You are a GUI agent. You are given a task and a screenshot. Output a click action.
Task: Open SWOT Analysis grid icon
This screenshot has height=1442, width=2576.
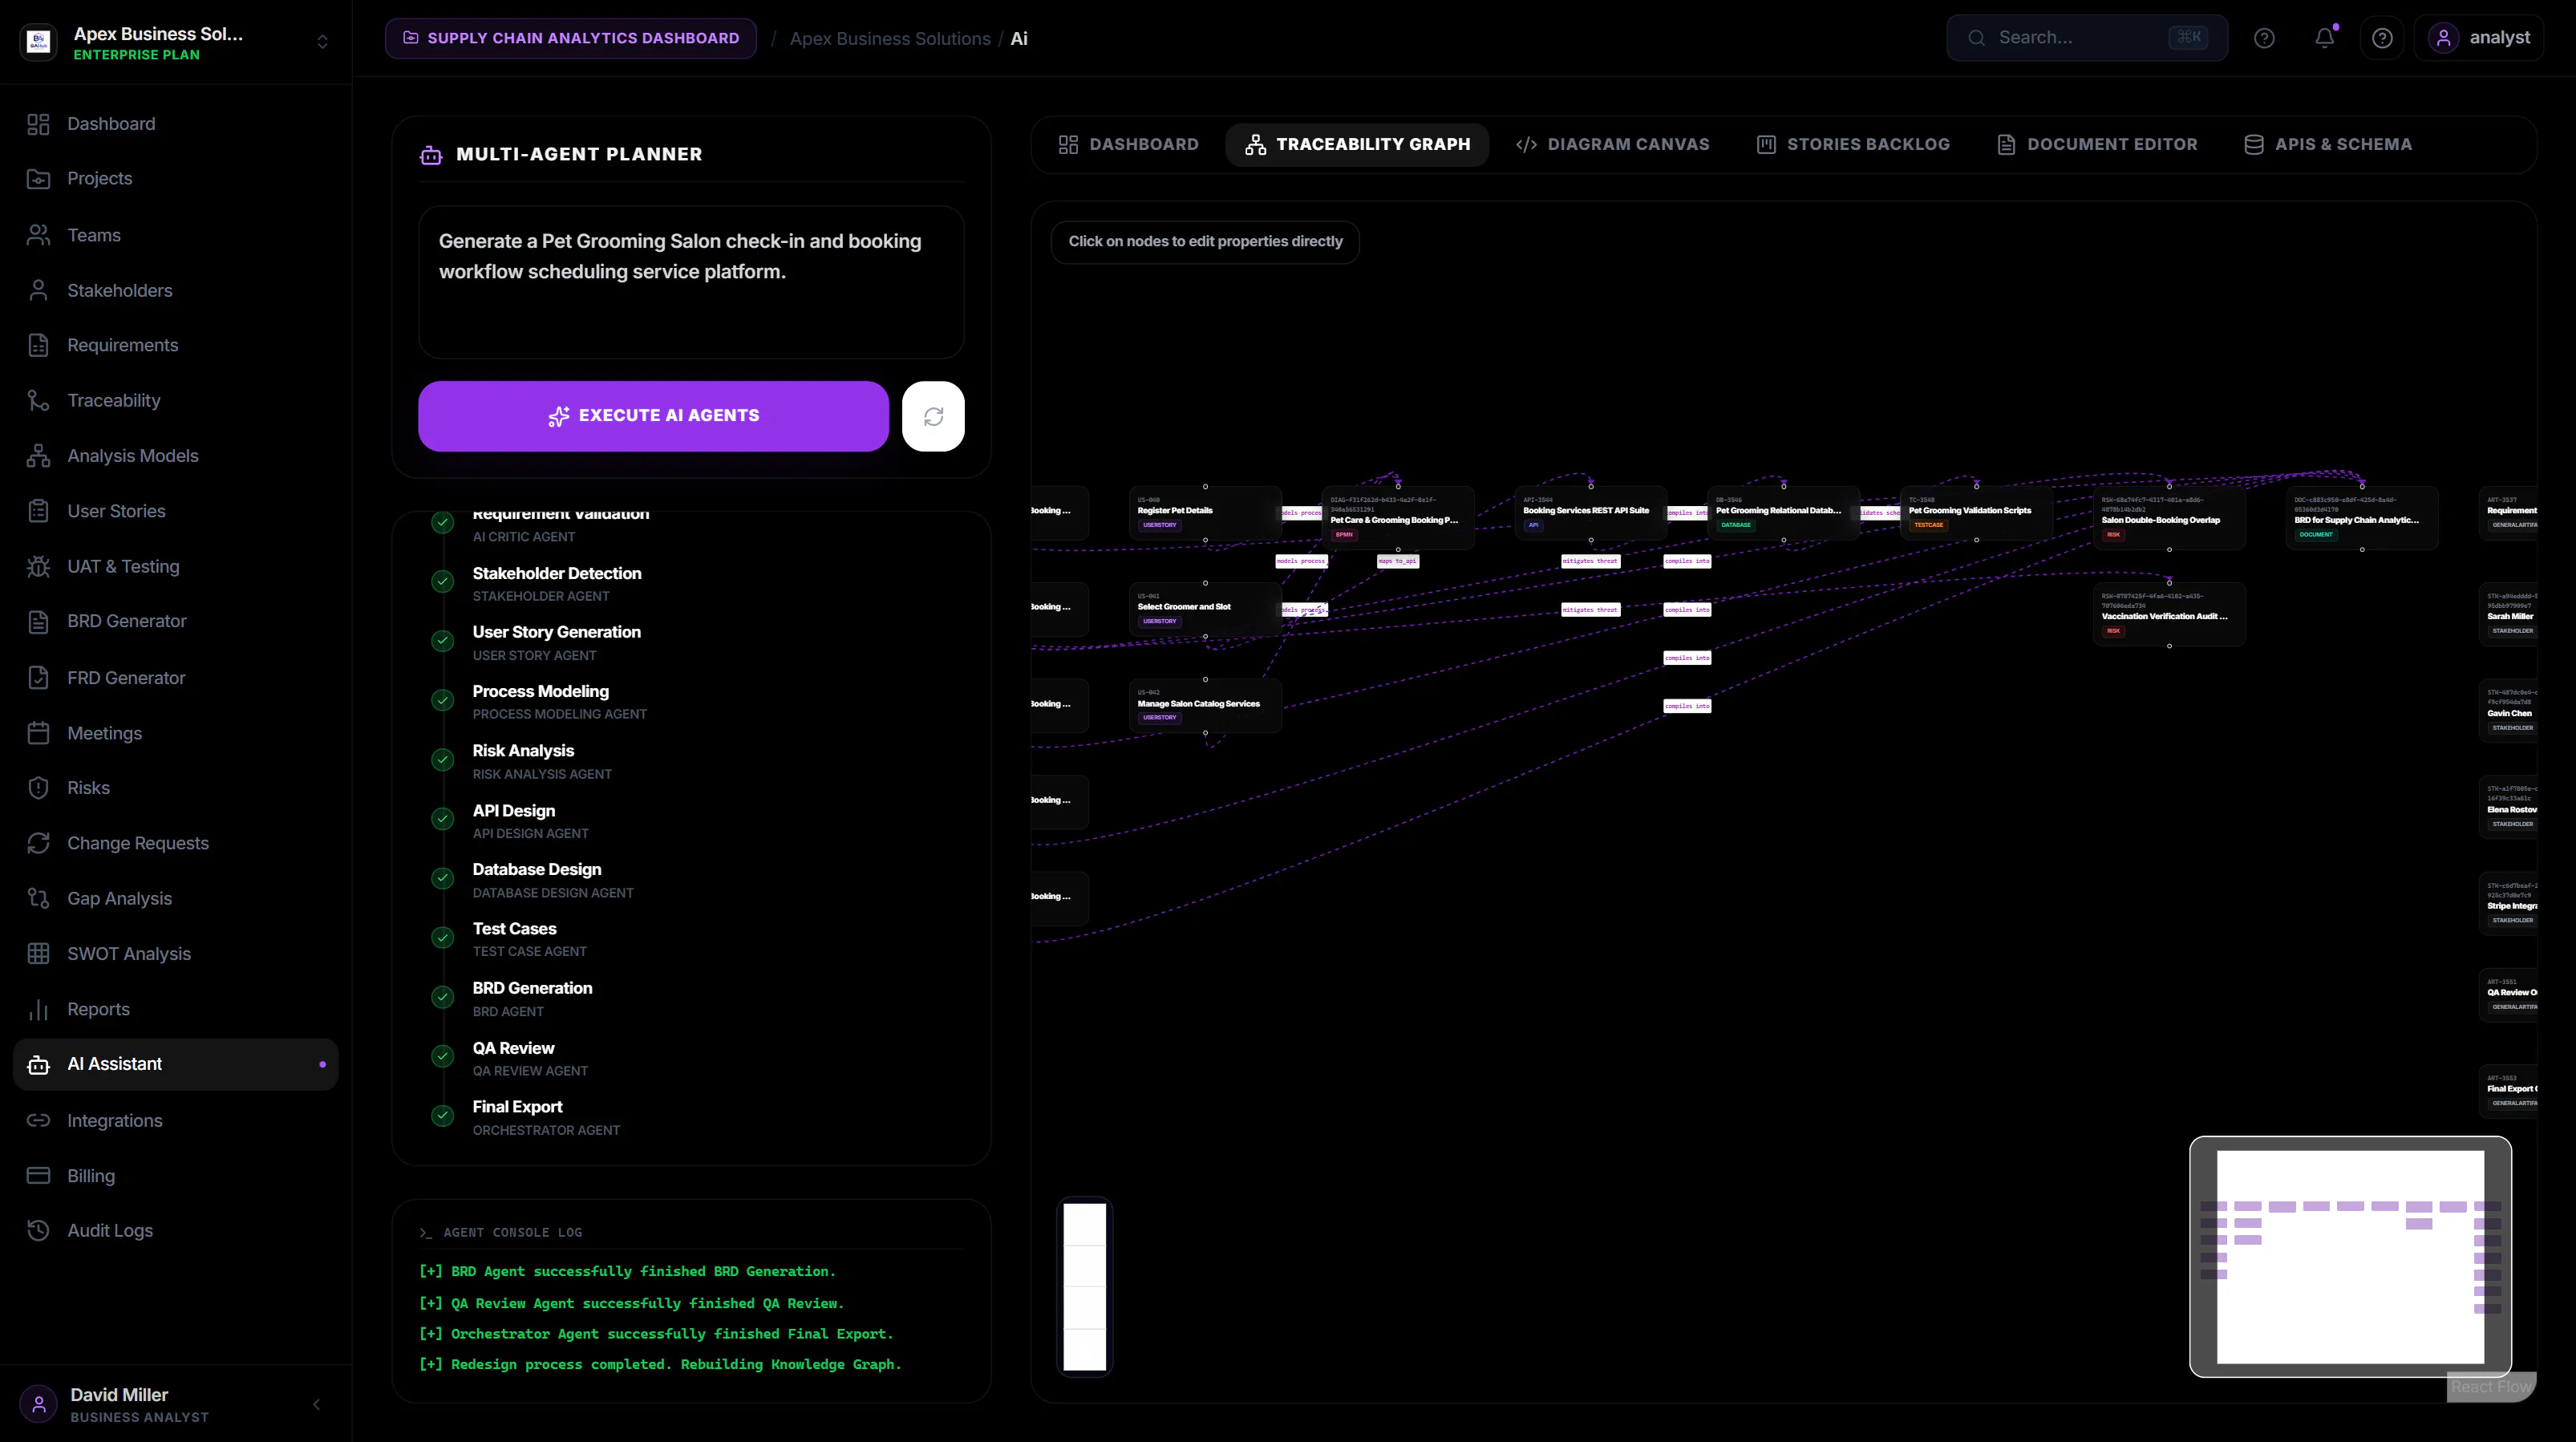pyautogui.click(x=38, y=954)
